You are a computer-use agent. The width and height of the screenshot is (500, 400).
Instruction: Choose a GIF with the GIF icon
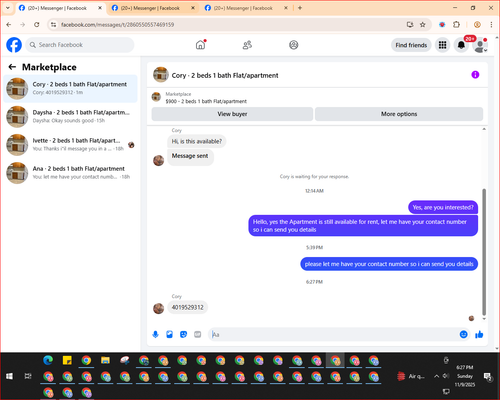(x=198, y=334)
